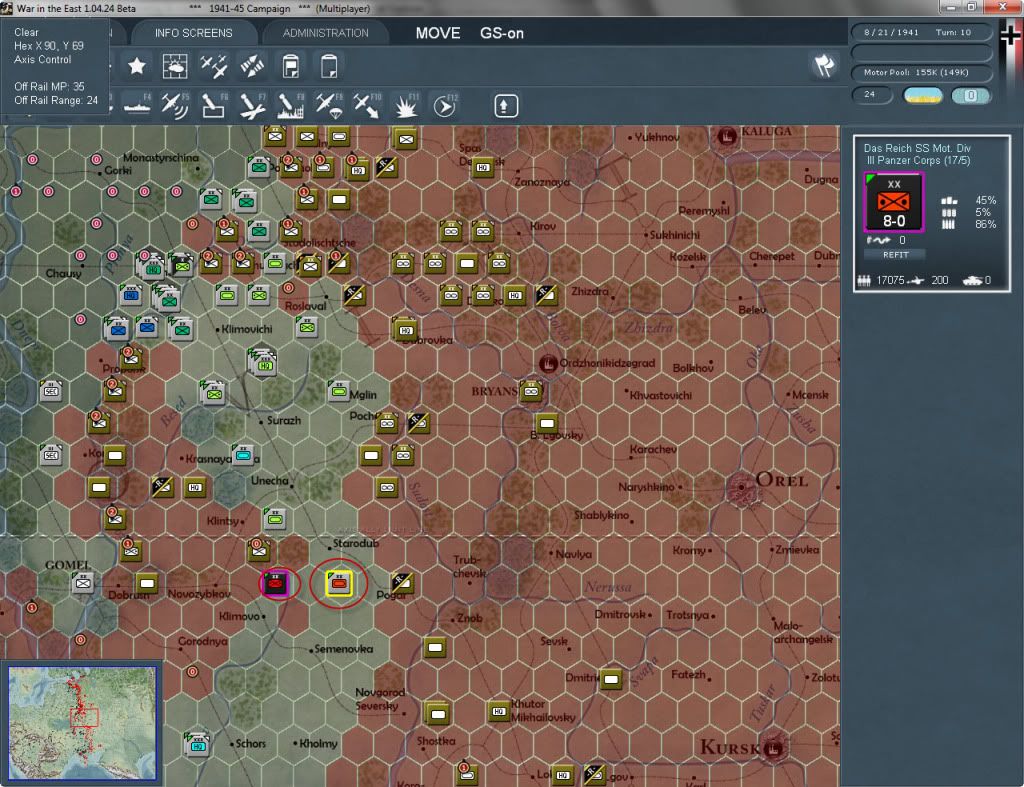Select the purple-highlighted unit east of Novozybkov
Viewport: 1024px width, 787px height.
[x=275, y=583]
